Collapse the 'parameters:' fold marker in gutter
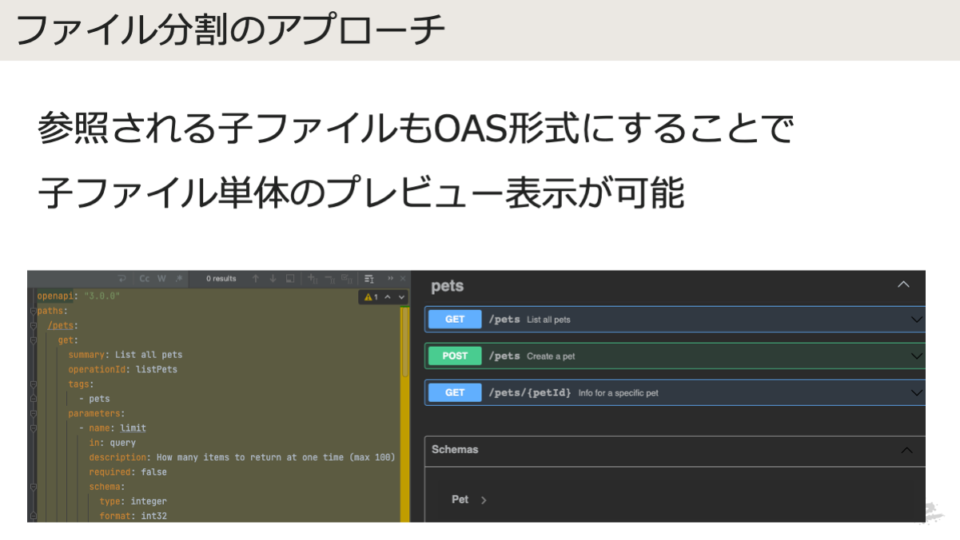 33,414
